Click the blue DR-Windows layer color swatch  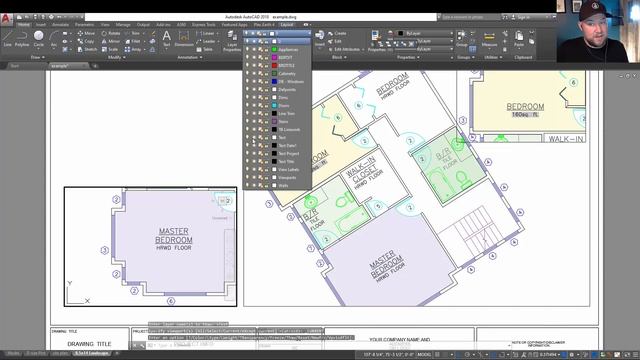coord(274,81)
